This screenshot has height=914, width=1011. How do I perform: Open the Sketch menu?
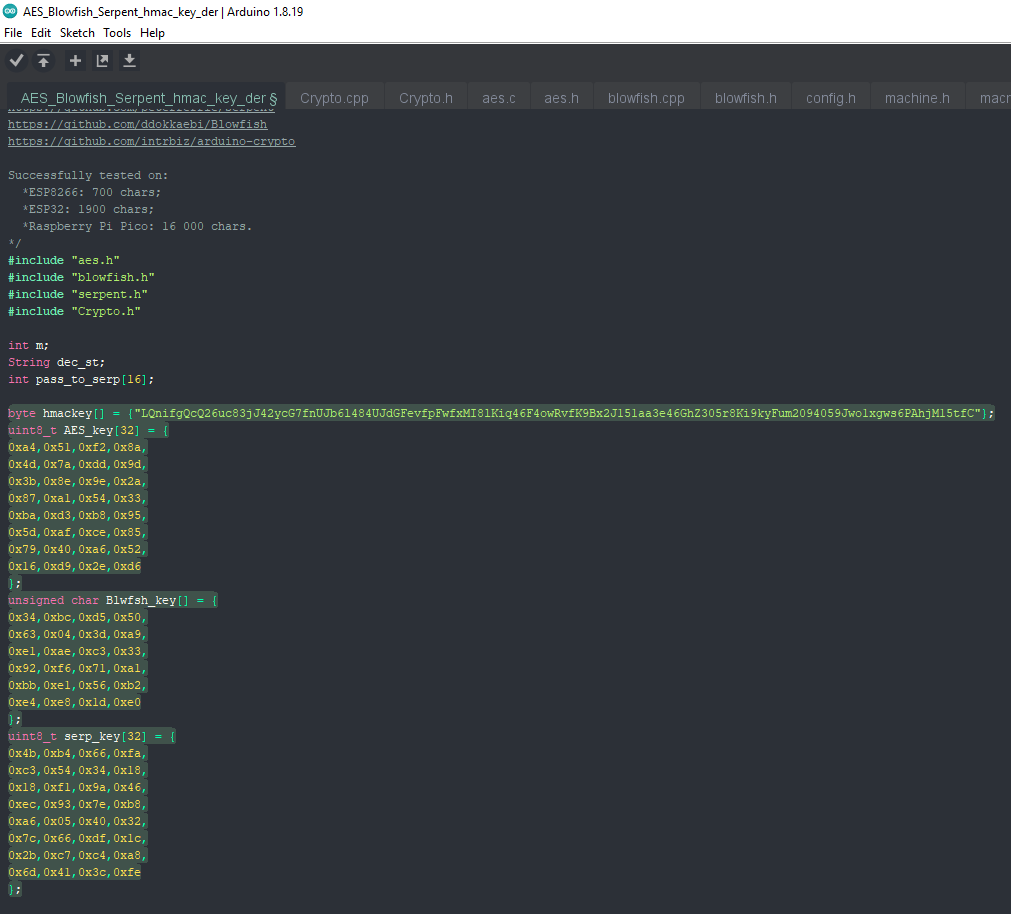coord(77,33)
